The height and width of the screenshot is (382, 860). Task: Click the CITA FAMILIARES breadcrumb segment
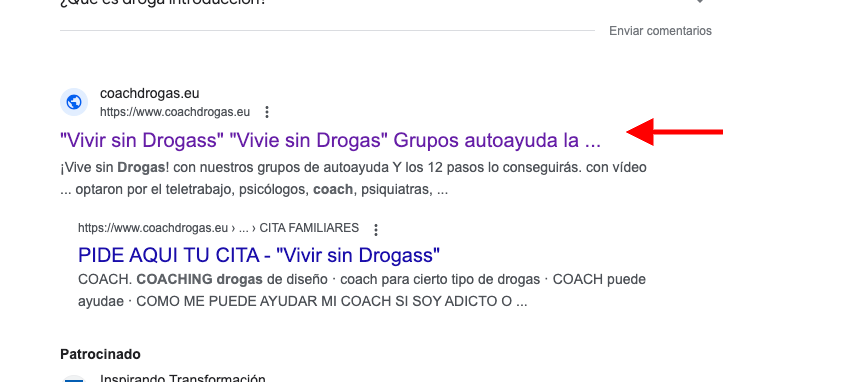309,228
